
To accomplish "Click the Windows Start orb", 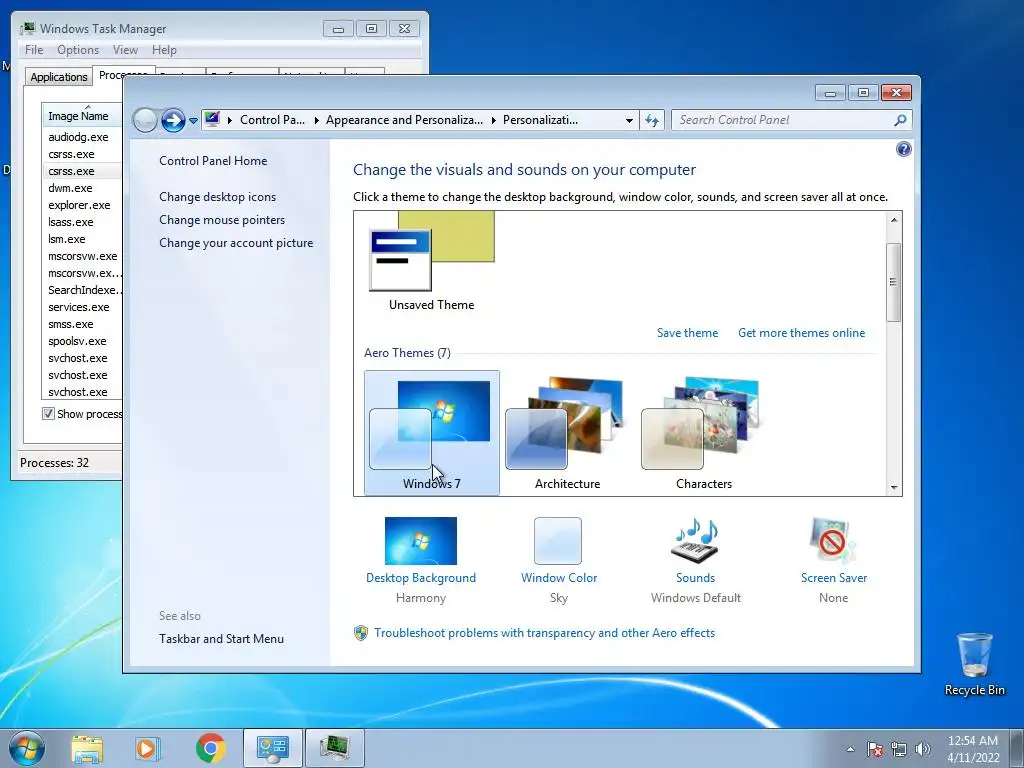I will coord(27,748).
